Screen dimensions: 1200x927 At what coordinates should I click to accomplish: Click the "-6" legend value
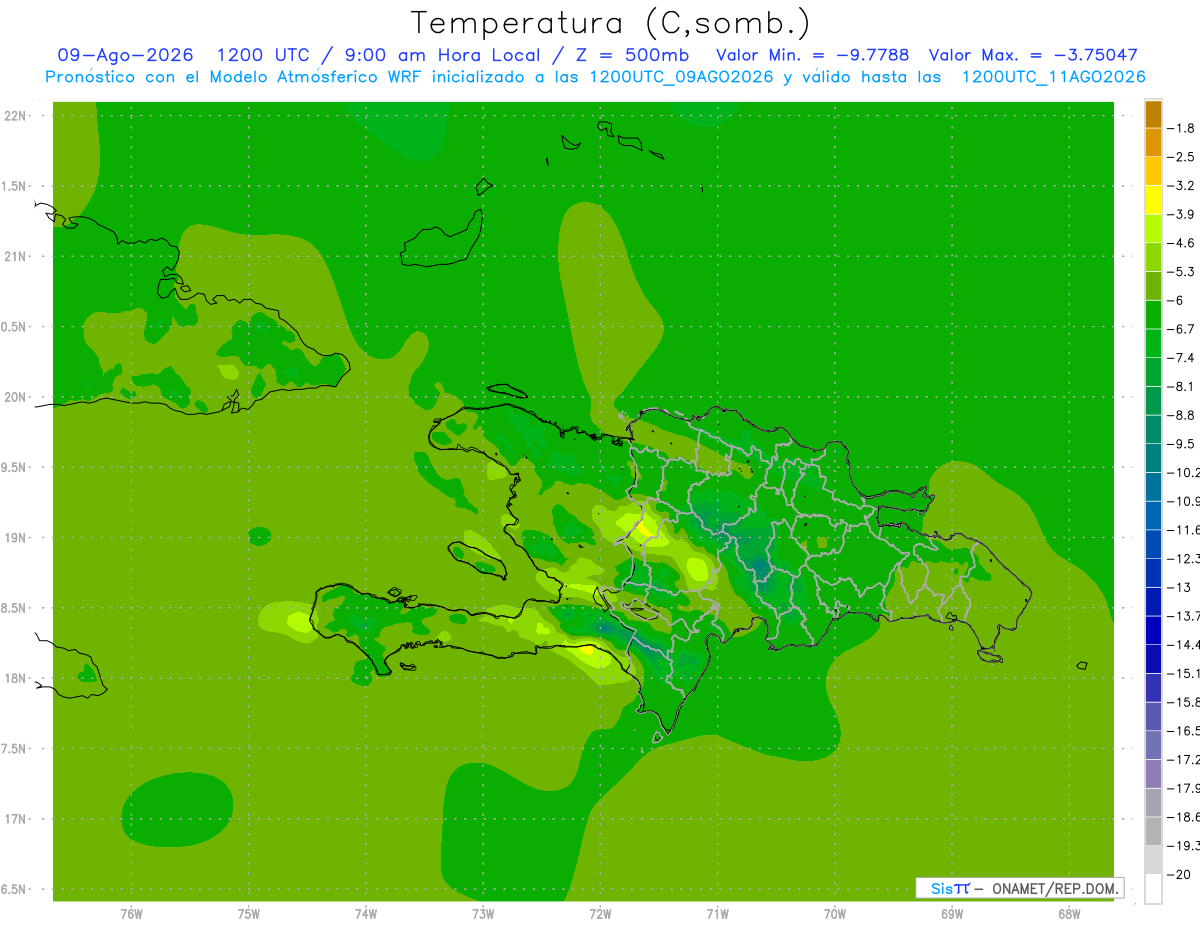click(1176, 300)
